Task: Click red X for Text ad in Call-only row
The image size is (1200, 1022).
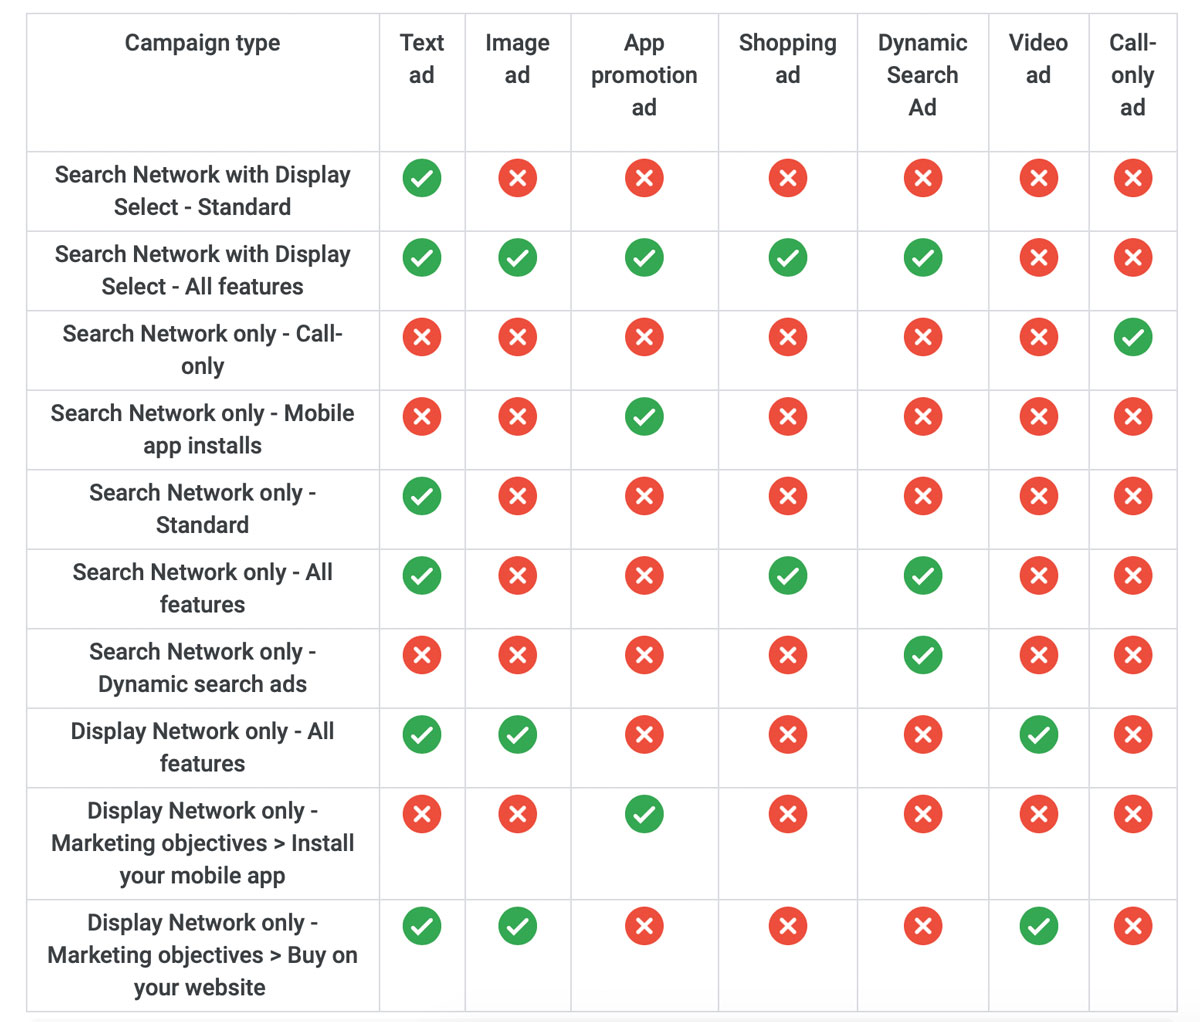Action: tap(422, 337)
